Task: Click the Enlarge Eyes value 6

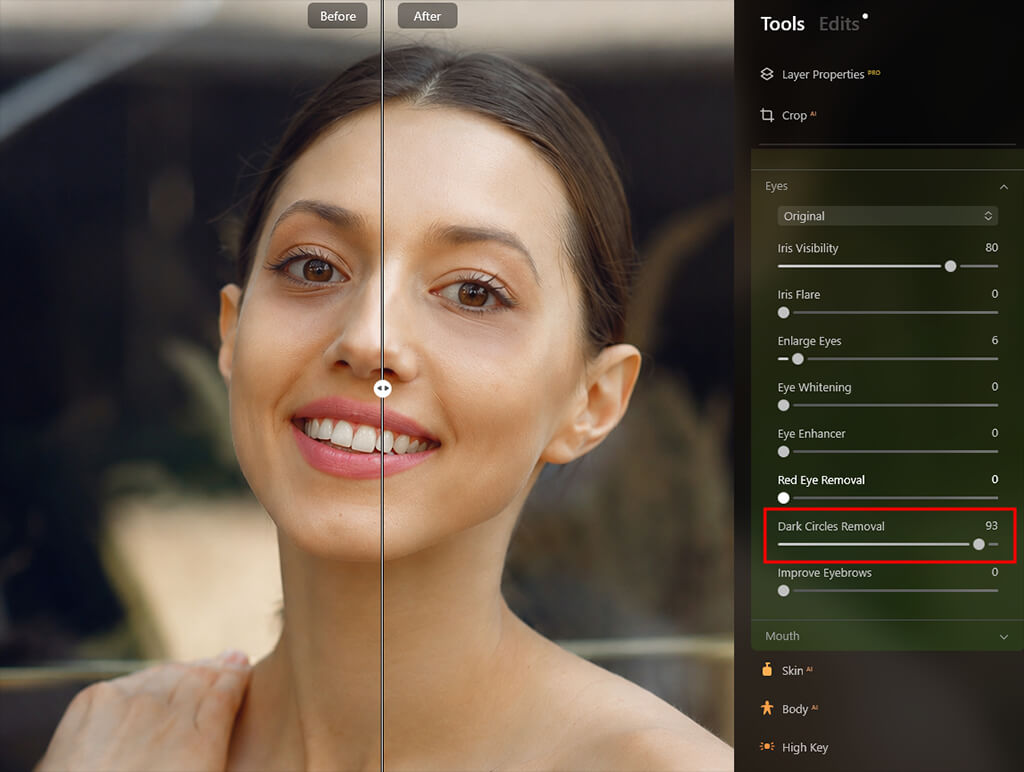Action: pos(995,340)
